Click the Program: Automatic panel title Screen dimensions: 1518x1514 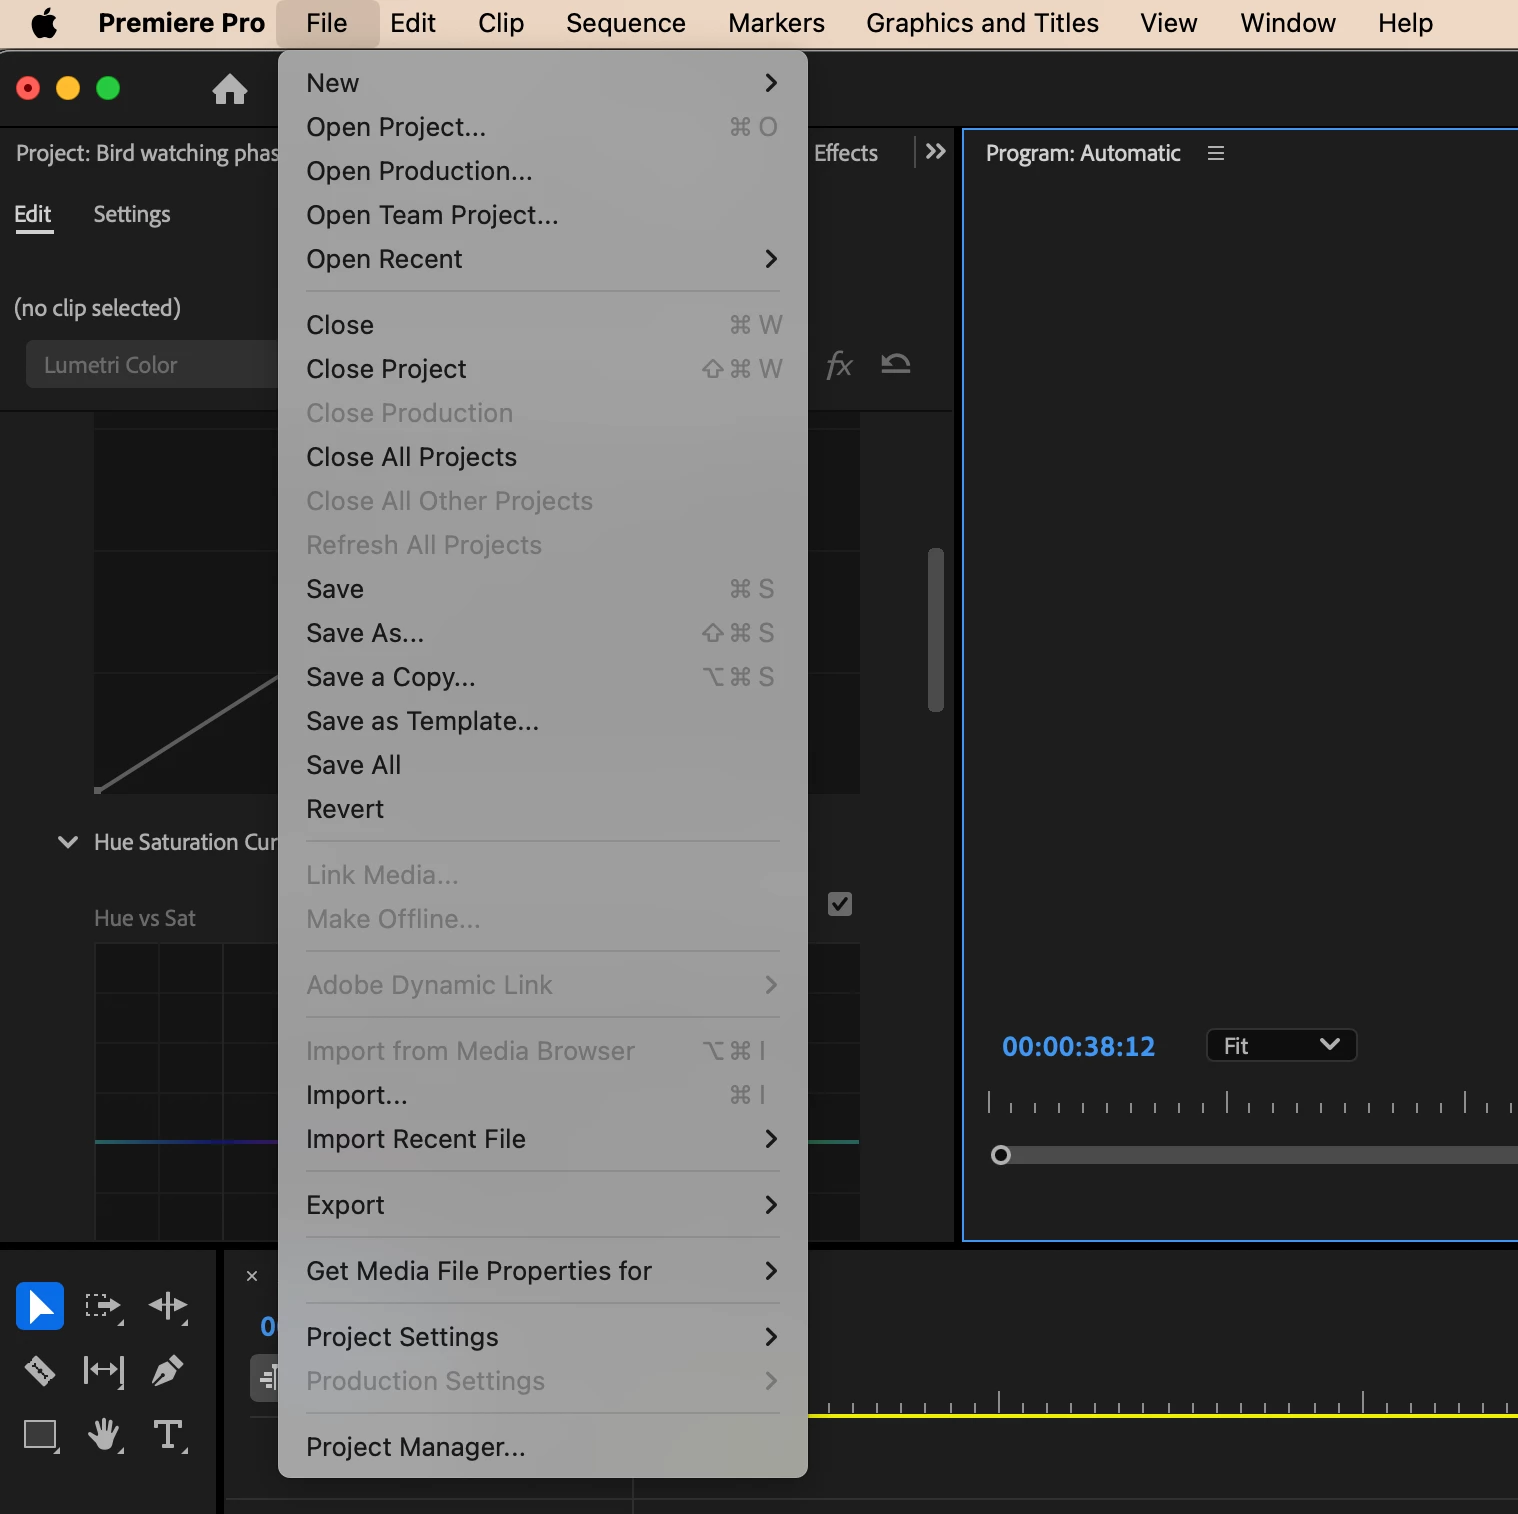coord(1083,153)
